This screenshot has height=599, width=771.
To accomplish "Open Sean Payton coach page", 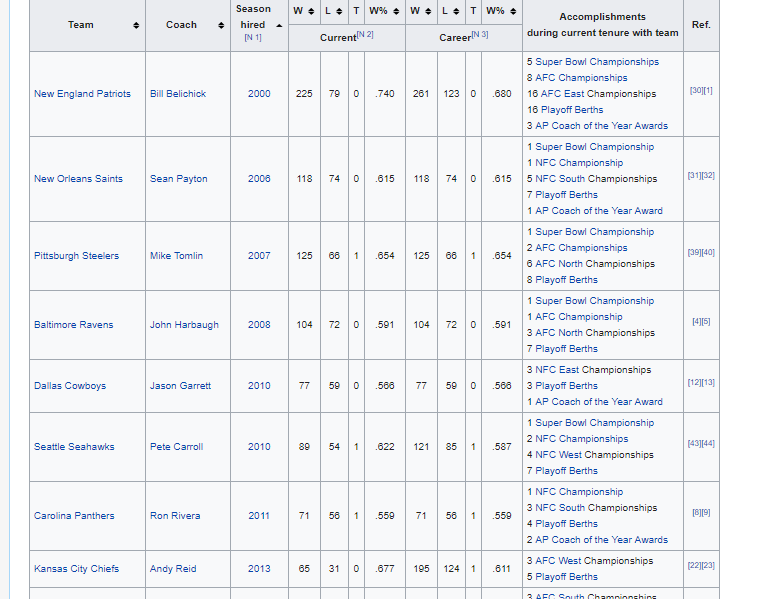I will pyautogui.click(x=178, y=179).
